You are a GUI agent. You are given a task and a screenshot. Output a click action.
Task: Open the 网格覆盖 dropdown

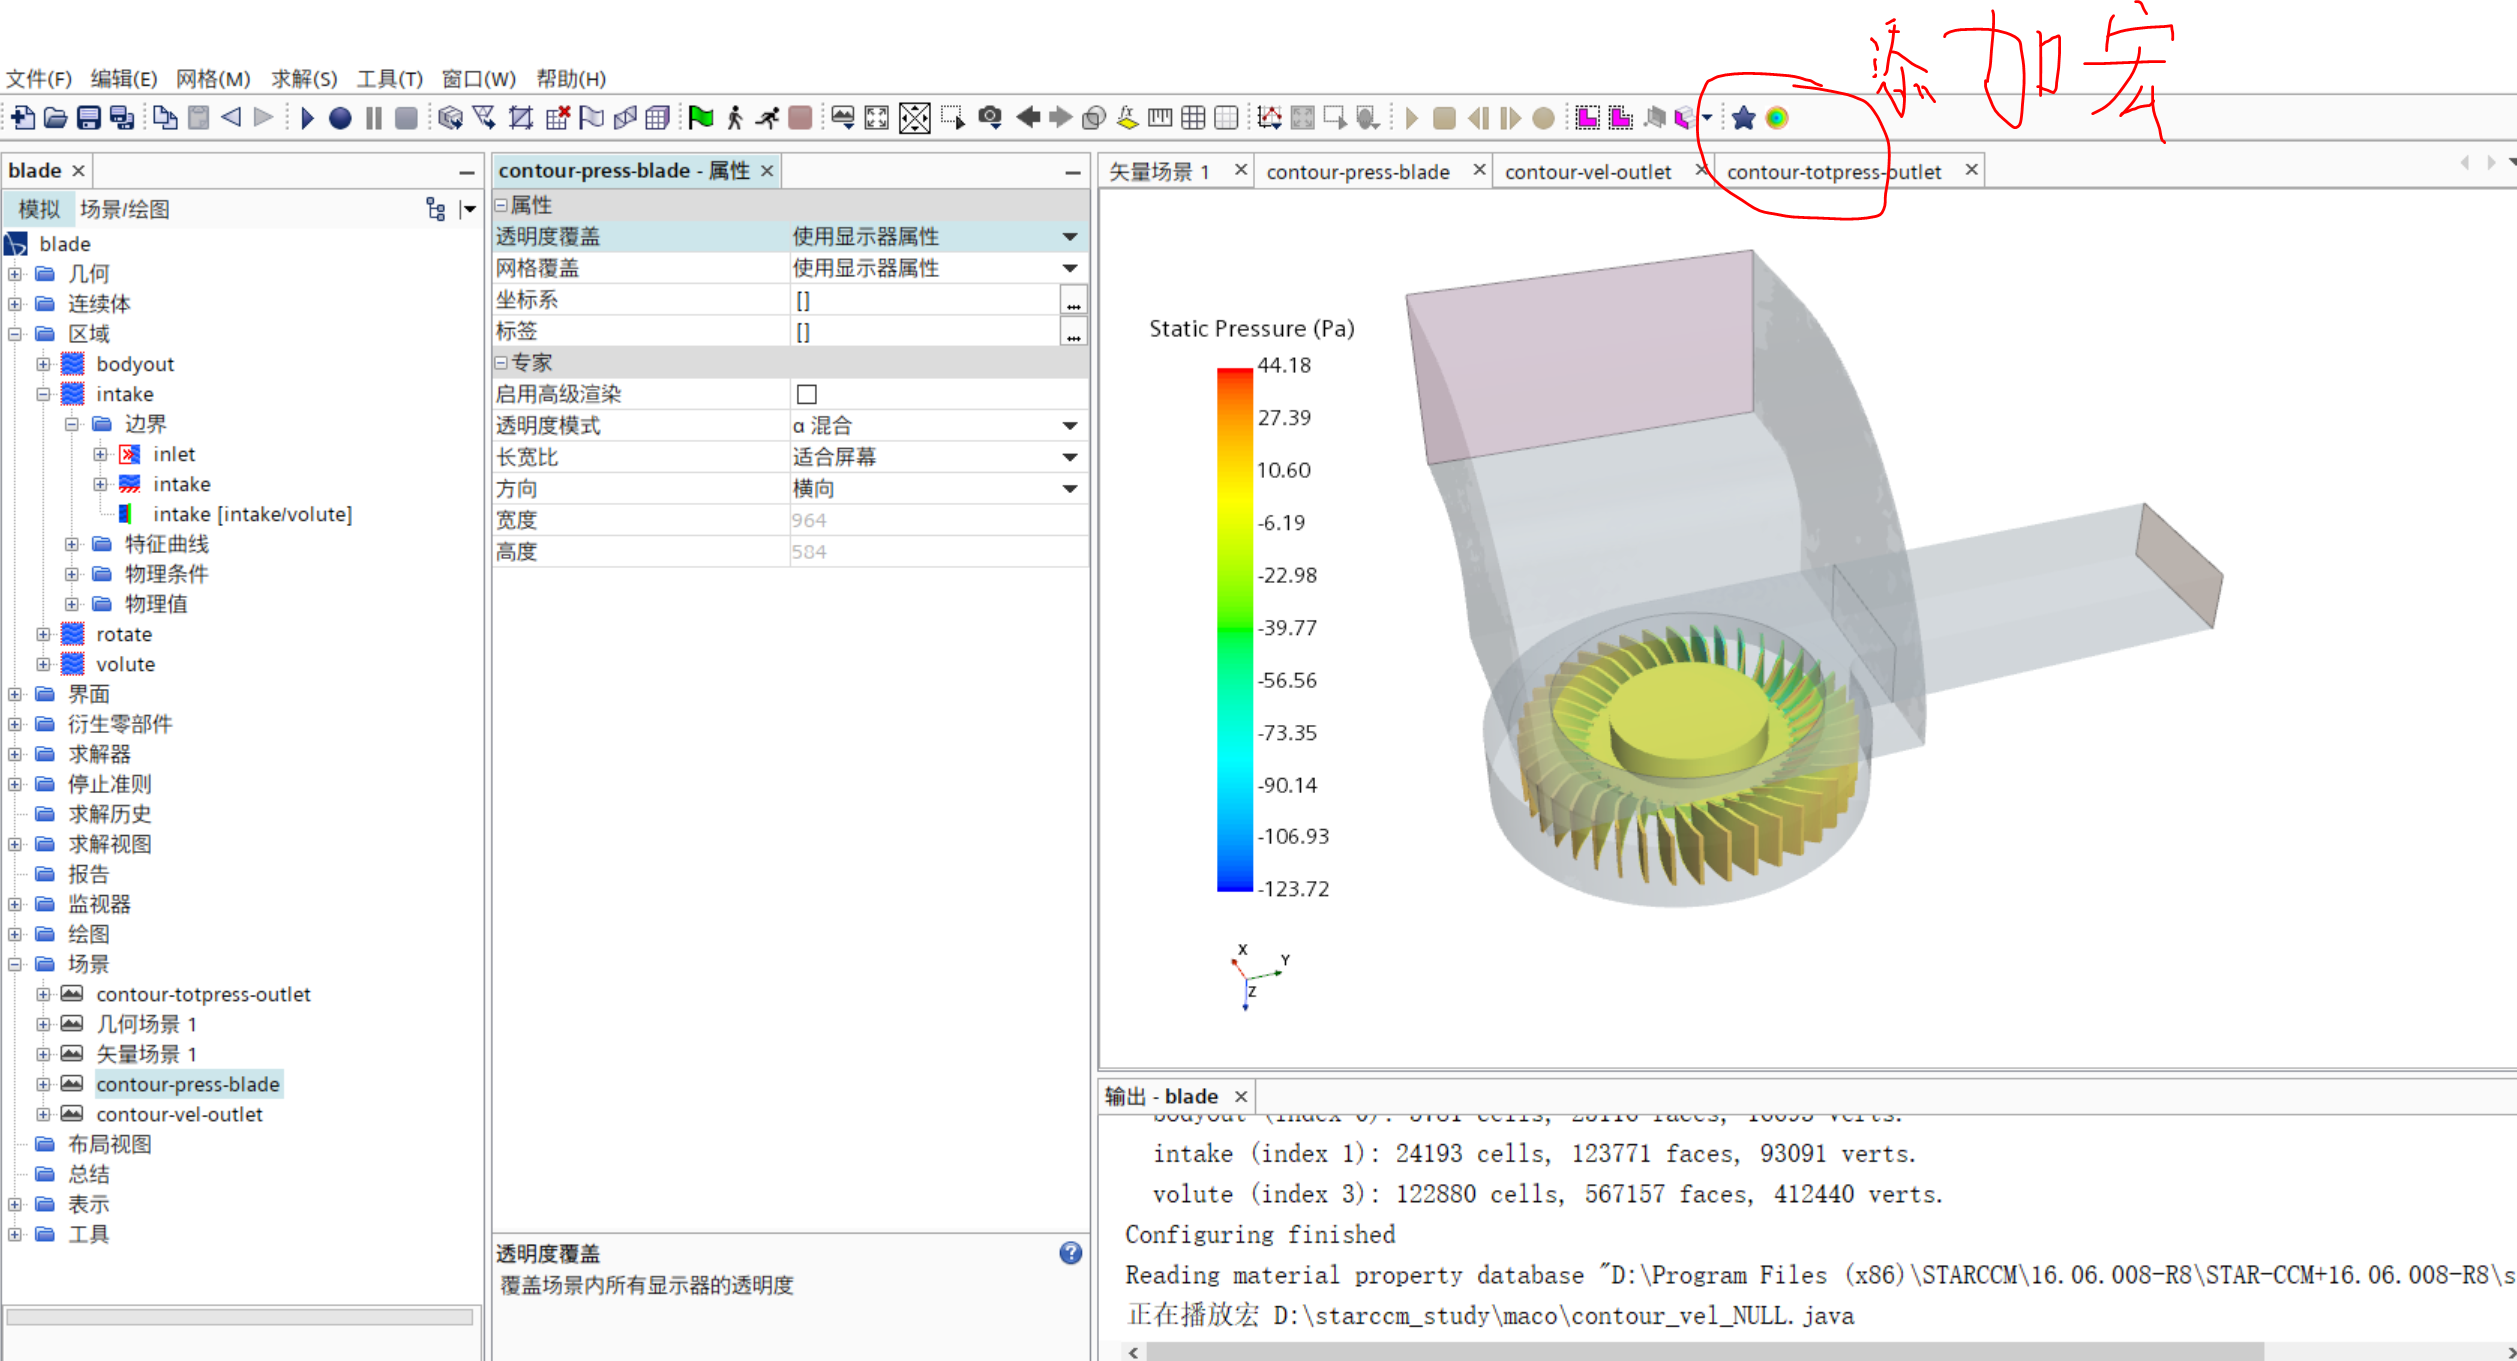[1070, 268]
